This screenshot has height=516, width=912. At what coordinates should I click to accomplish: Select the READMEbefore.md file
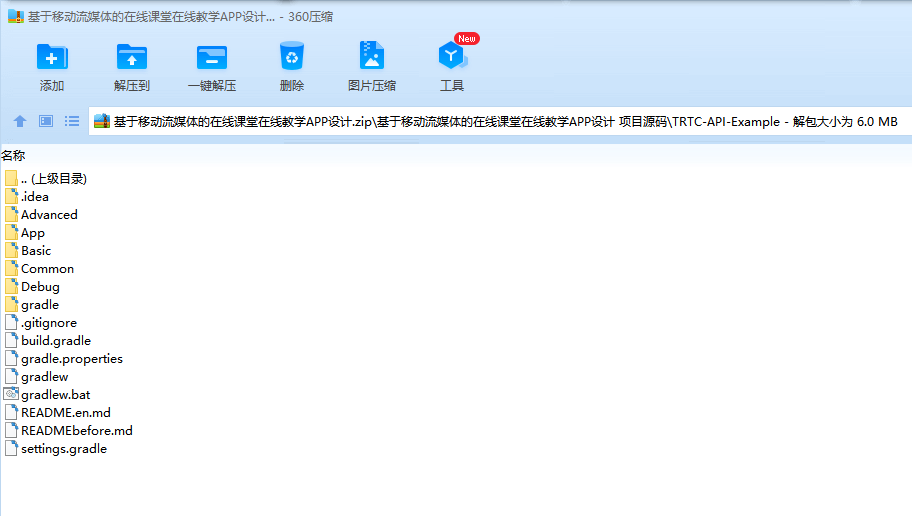coord(77,431)
